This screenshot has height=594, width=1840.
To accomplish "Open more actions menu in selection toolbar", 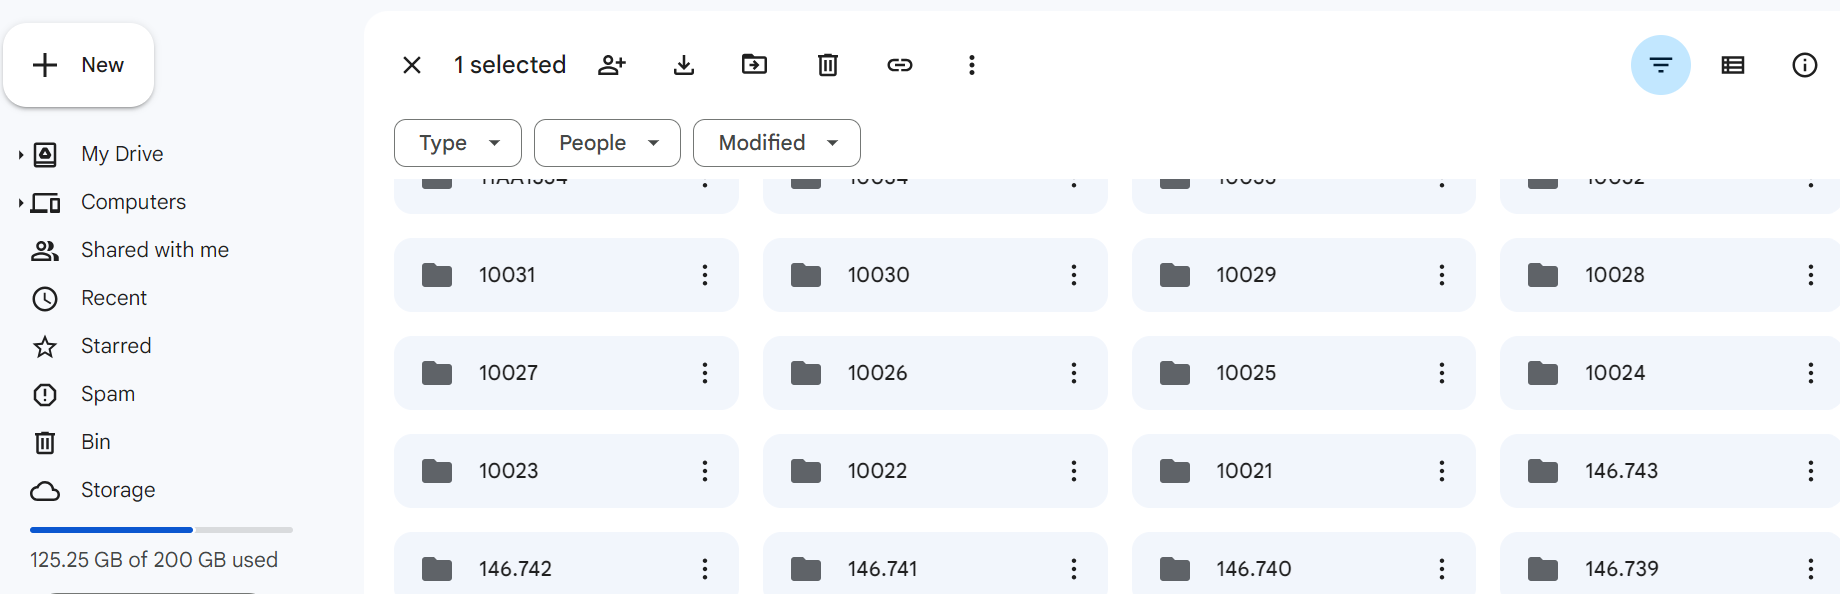I will coord(971,65).
